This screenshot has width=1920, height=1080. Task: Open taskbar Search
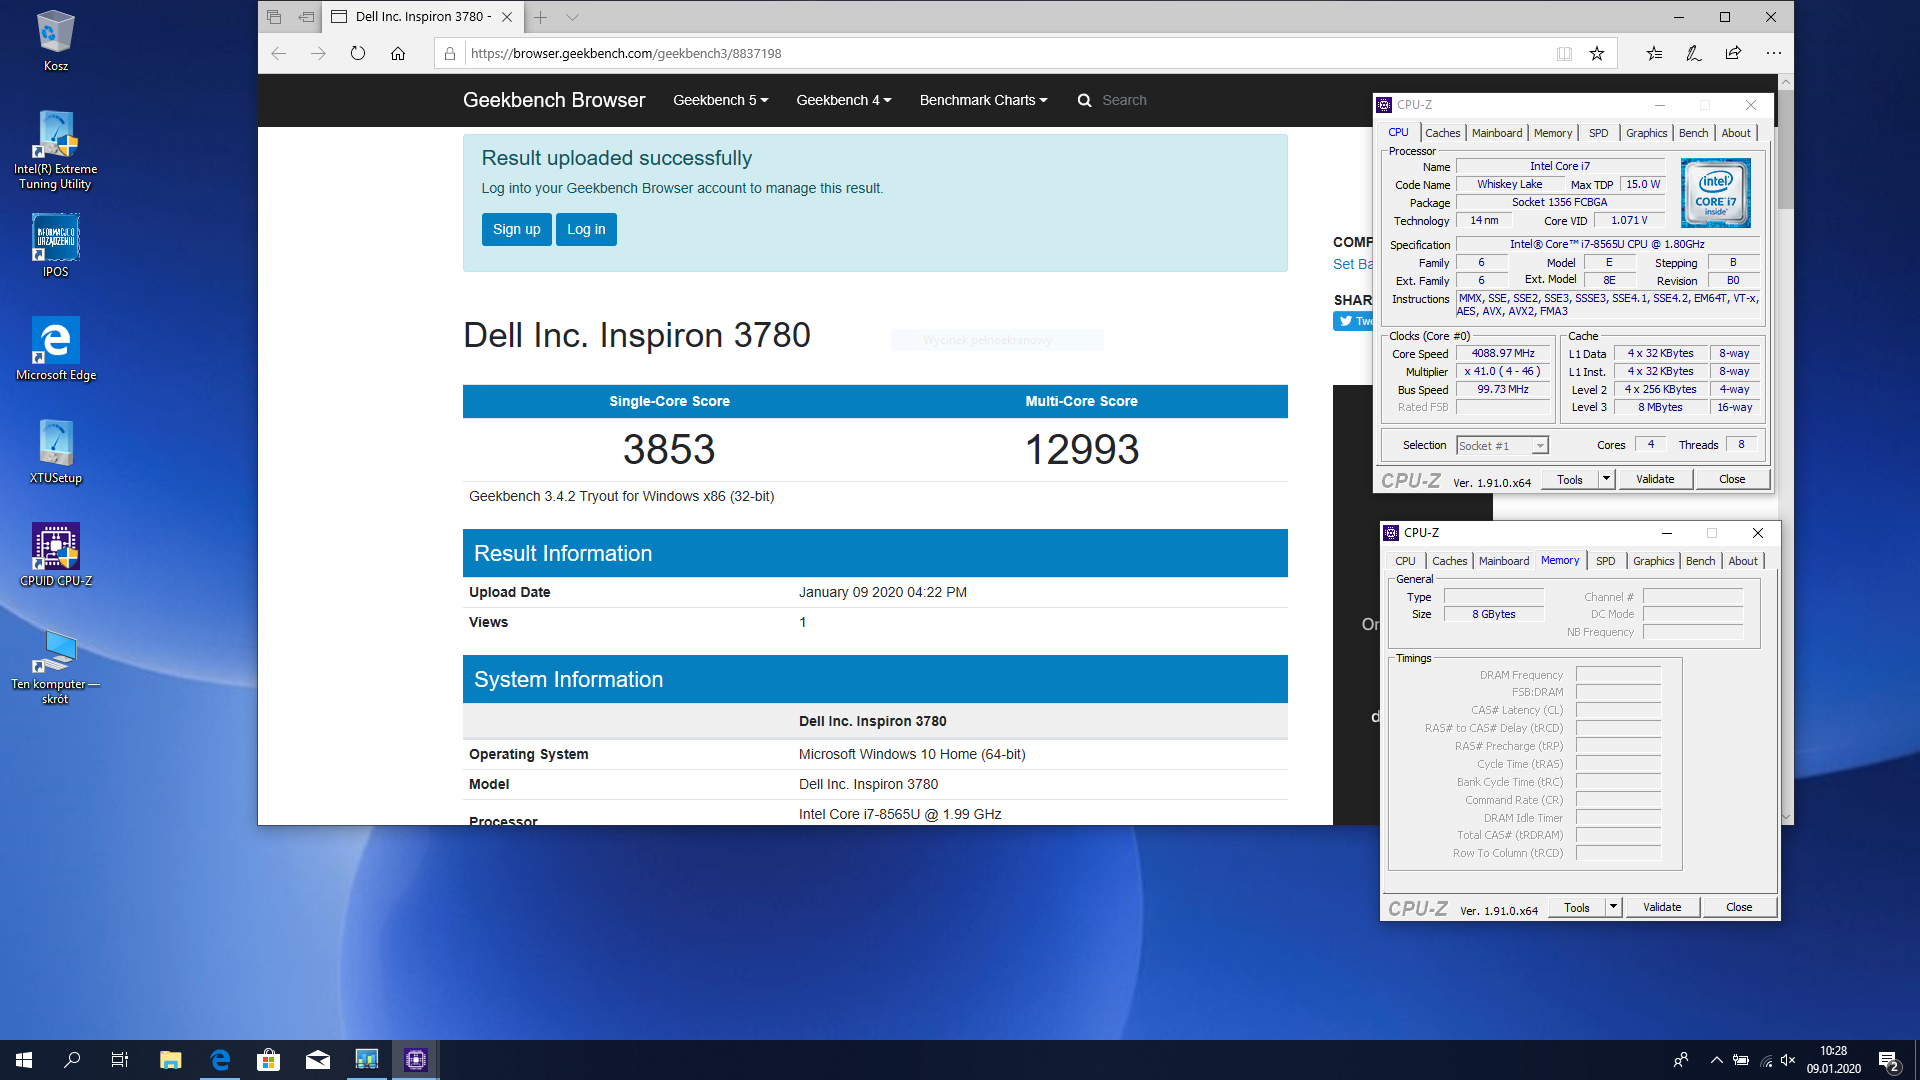click(72, 1060)
